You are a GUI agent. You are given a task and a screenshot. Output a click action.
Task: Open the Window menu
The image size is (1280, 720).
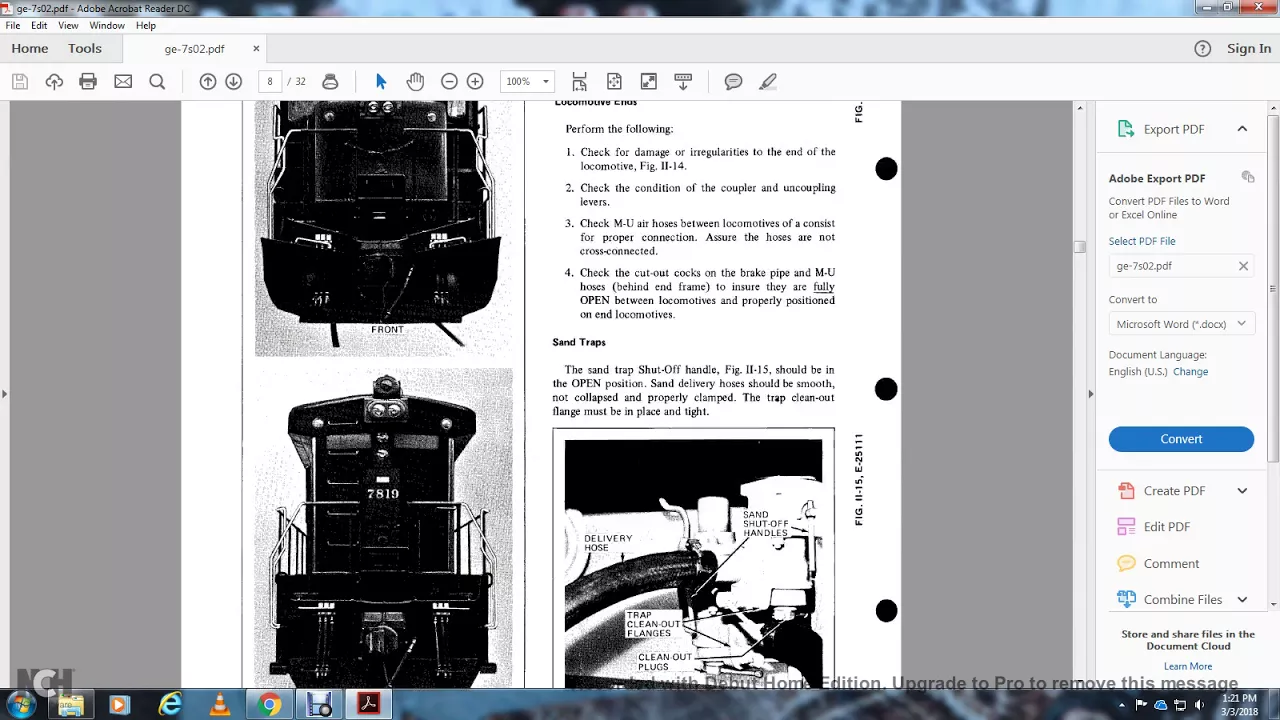(x=107, y=25)
